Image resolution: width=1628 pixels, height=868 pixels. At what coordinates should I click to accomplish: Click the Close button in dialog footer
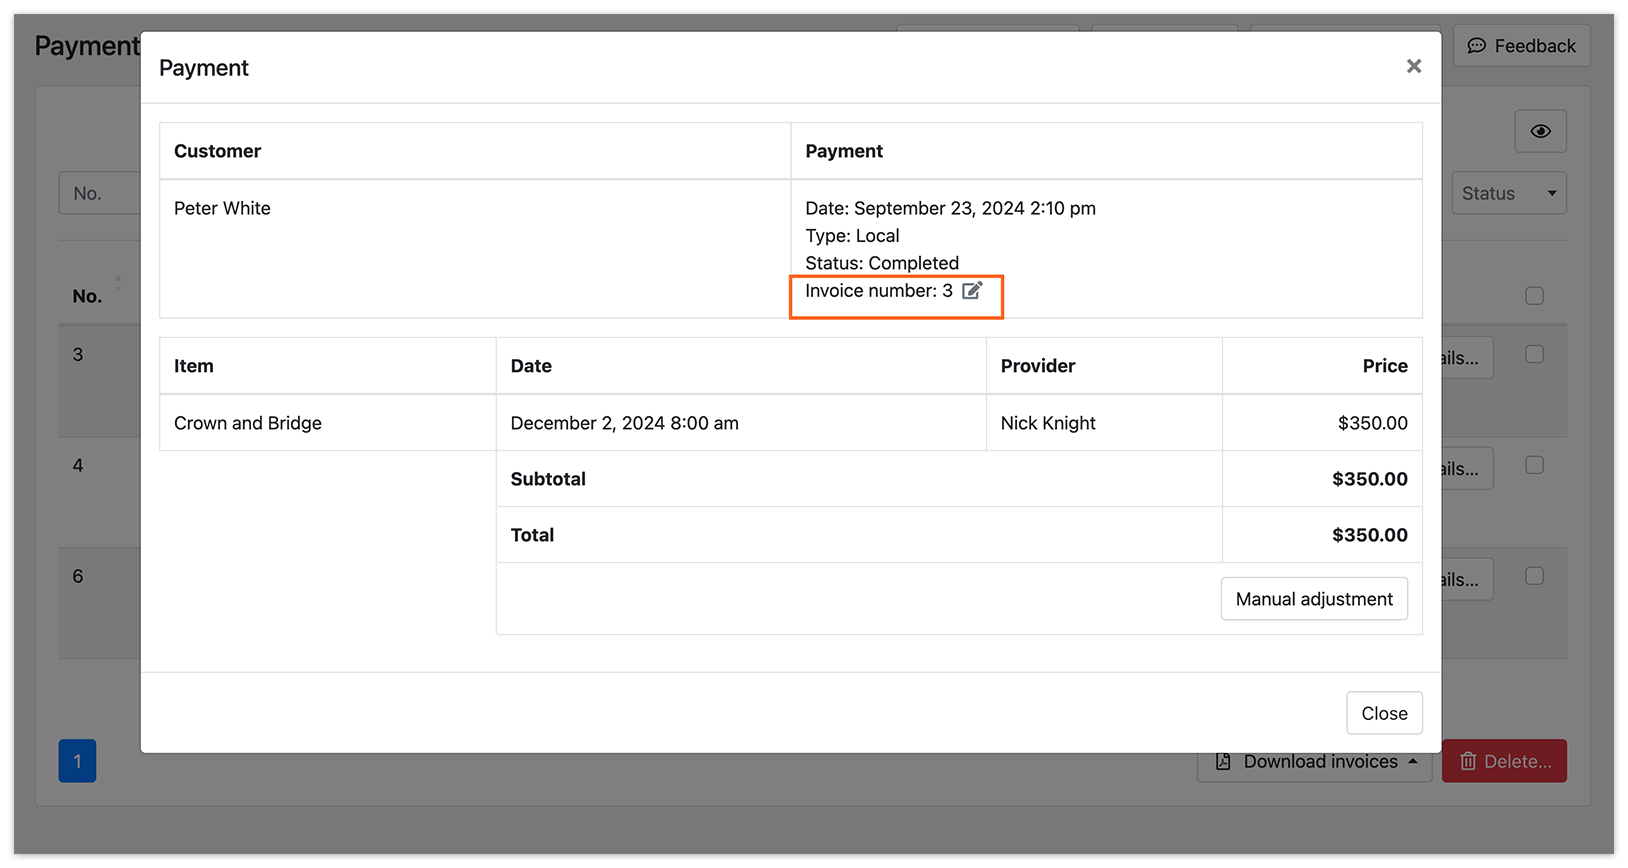point(1384,713)
